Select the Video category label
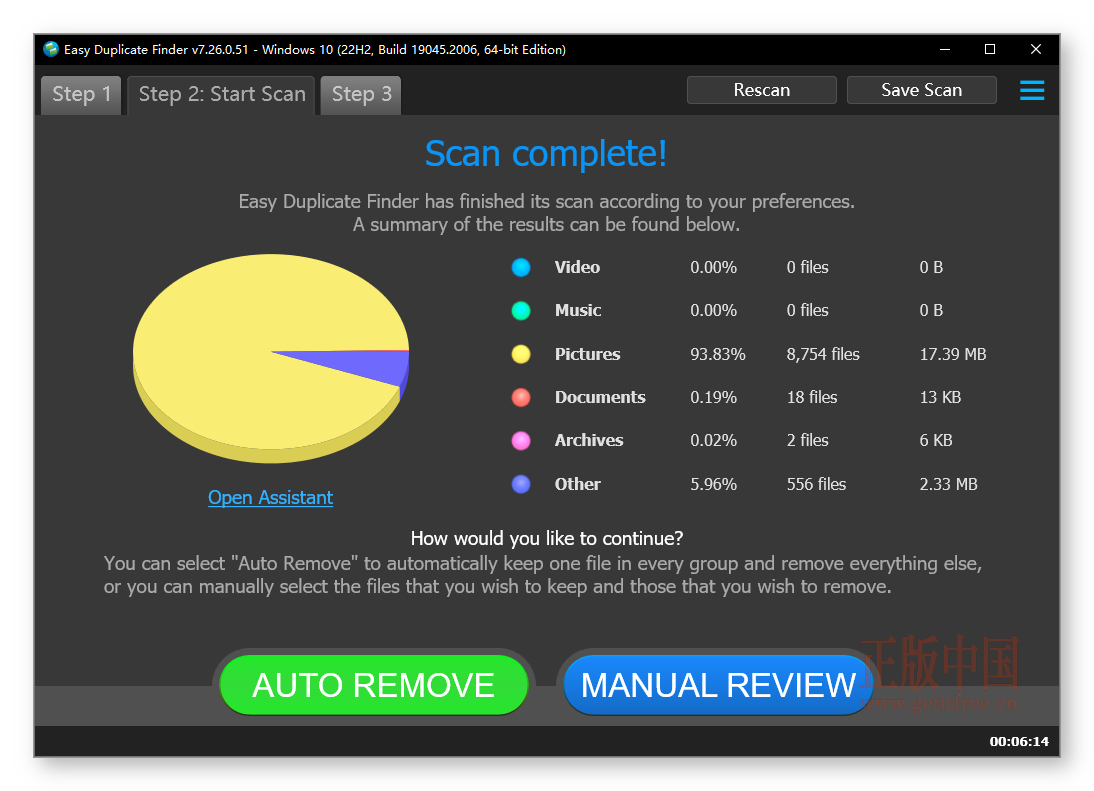The image size is (1094, 791). 577,267
